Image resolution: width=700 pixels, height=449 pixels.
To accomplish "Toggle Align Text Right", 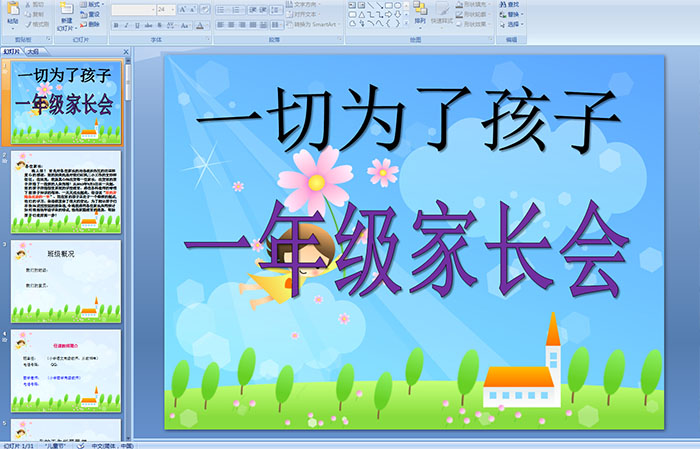I will pos(242,25).
